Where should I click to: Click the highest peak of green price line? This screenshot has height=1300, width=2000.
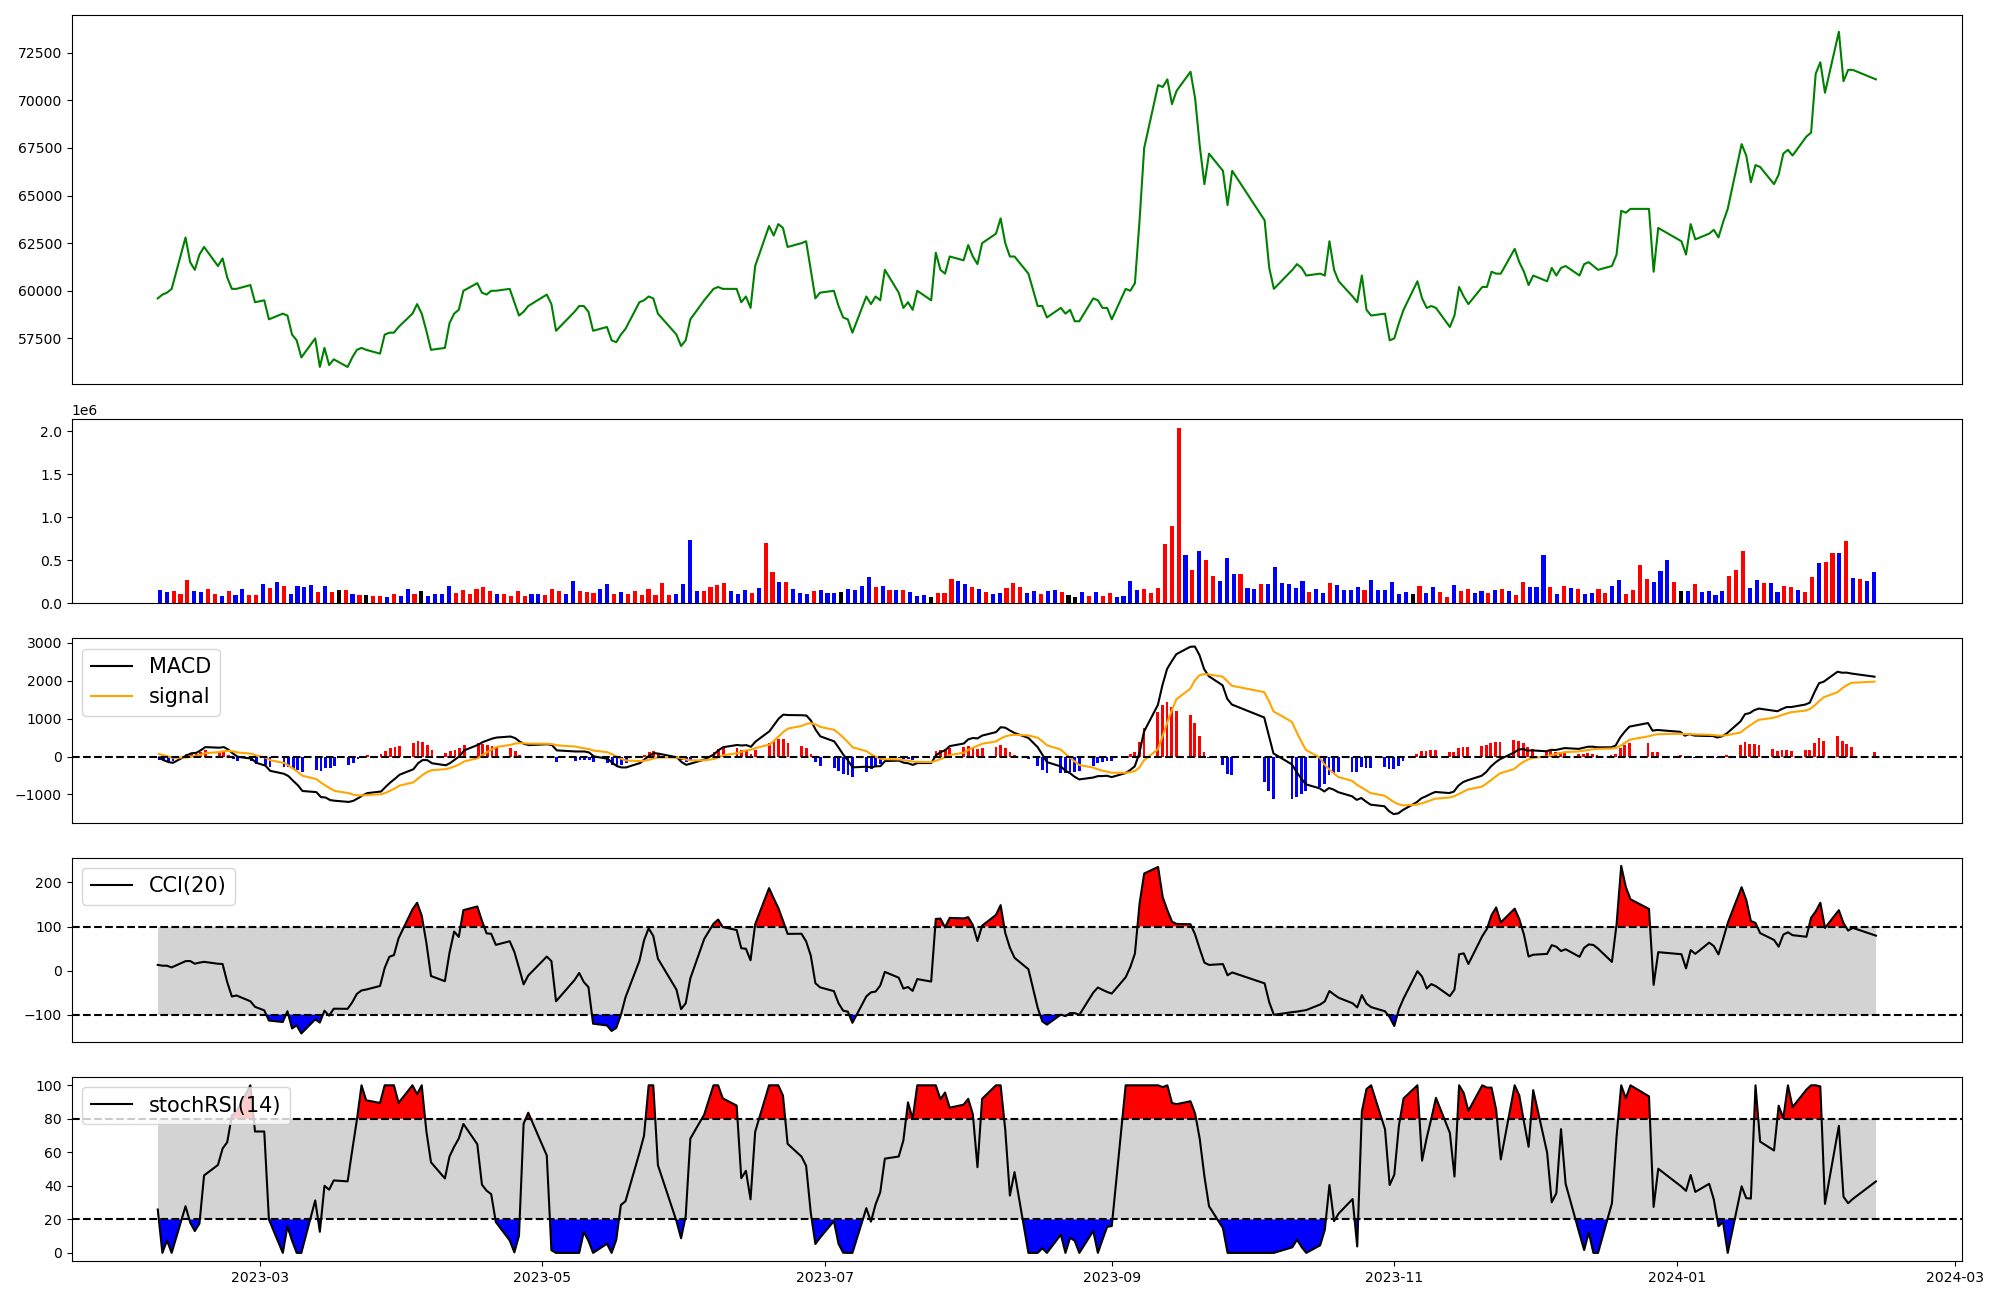(1838, 32)
